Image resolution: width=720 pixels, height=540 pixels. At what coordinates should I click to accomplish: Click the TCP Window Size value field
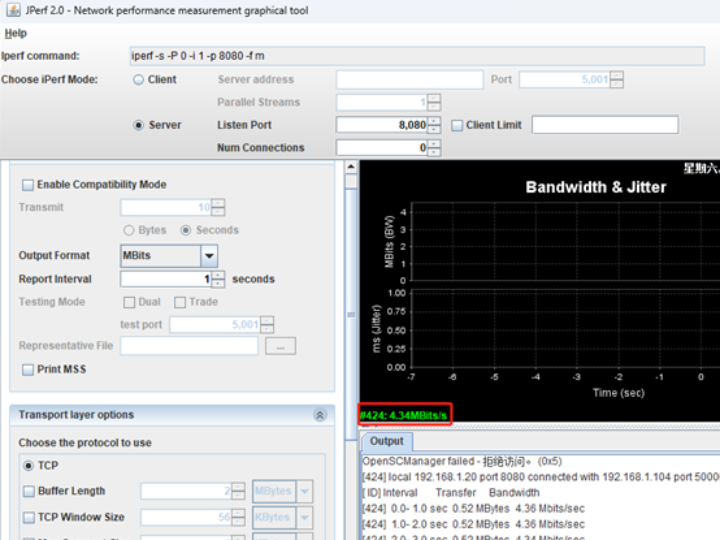click(186, 517)
